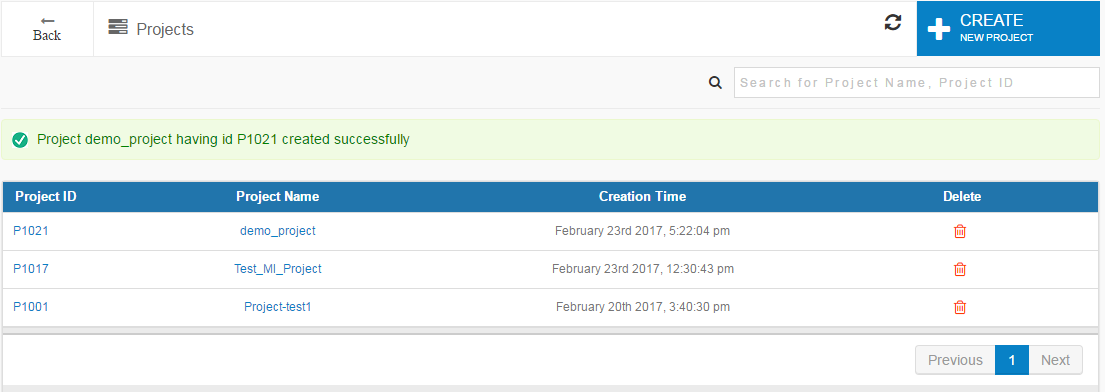
Task: Delete the demo_project row via trash icon
Action: tap(959, 231)
